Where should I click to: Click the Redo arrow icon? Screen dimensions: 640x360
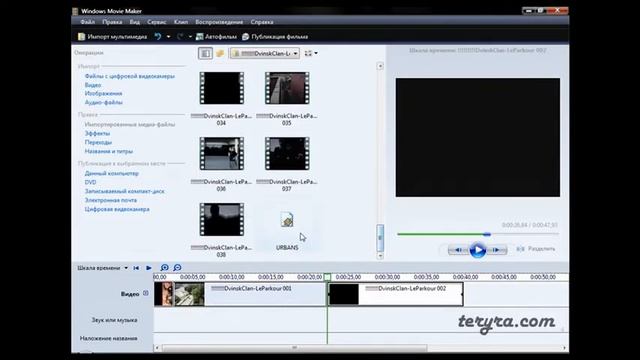click(x=180, y=37)
